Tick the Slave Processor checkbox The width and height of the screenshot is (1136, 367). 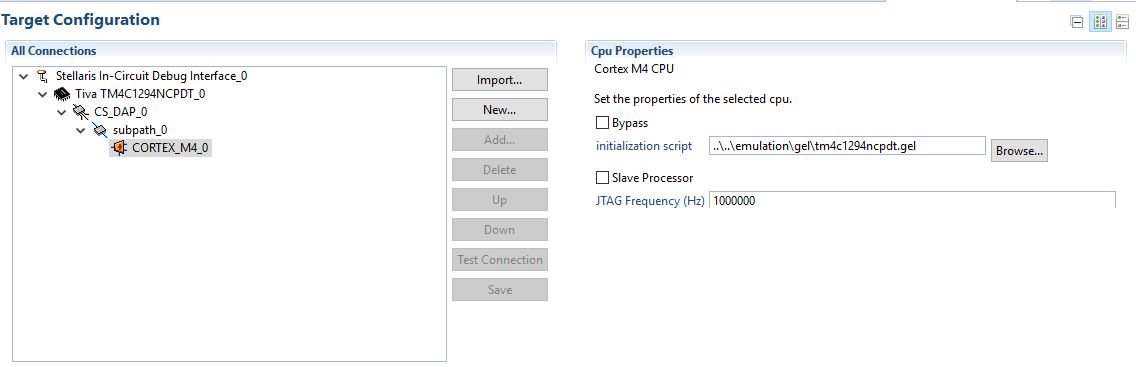pos(601,177)
